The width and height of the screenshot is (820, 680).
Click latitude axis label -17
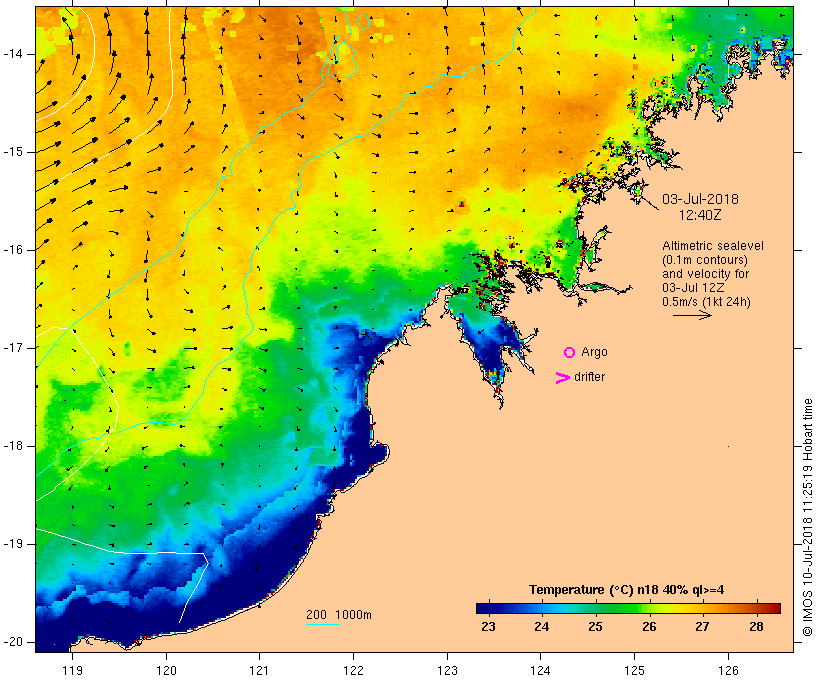pos(13,348)
